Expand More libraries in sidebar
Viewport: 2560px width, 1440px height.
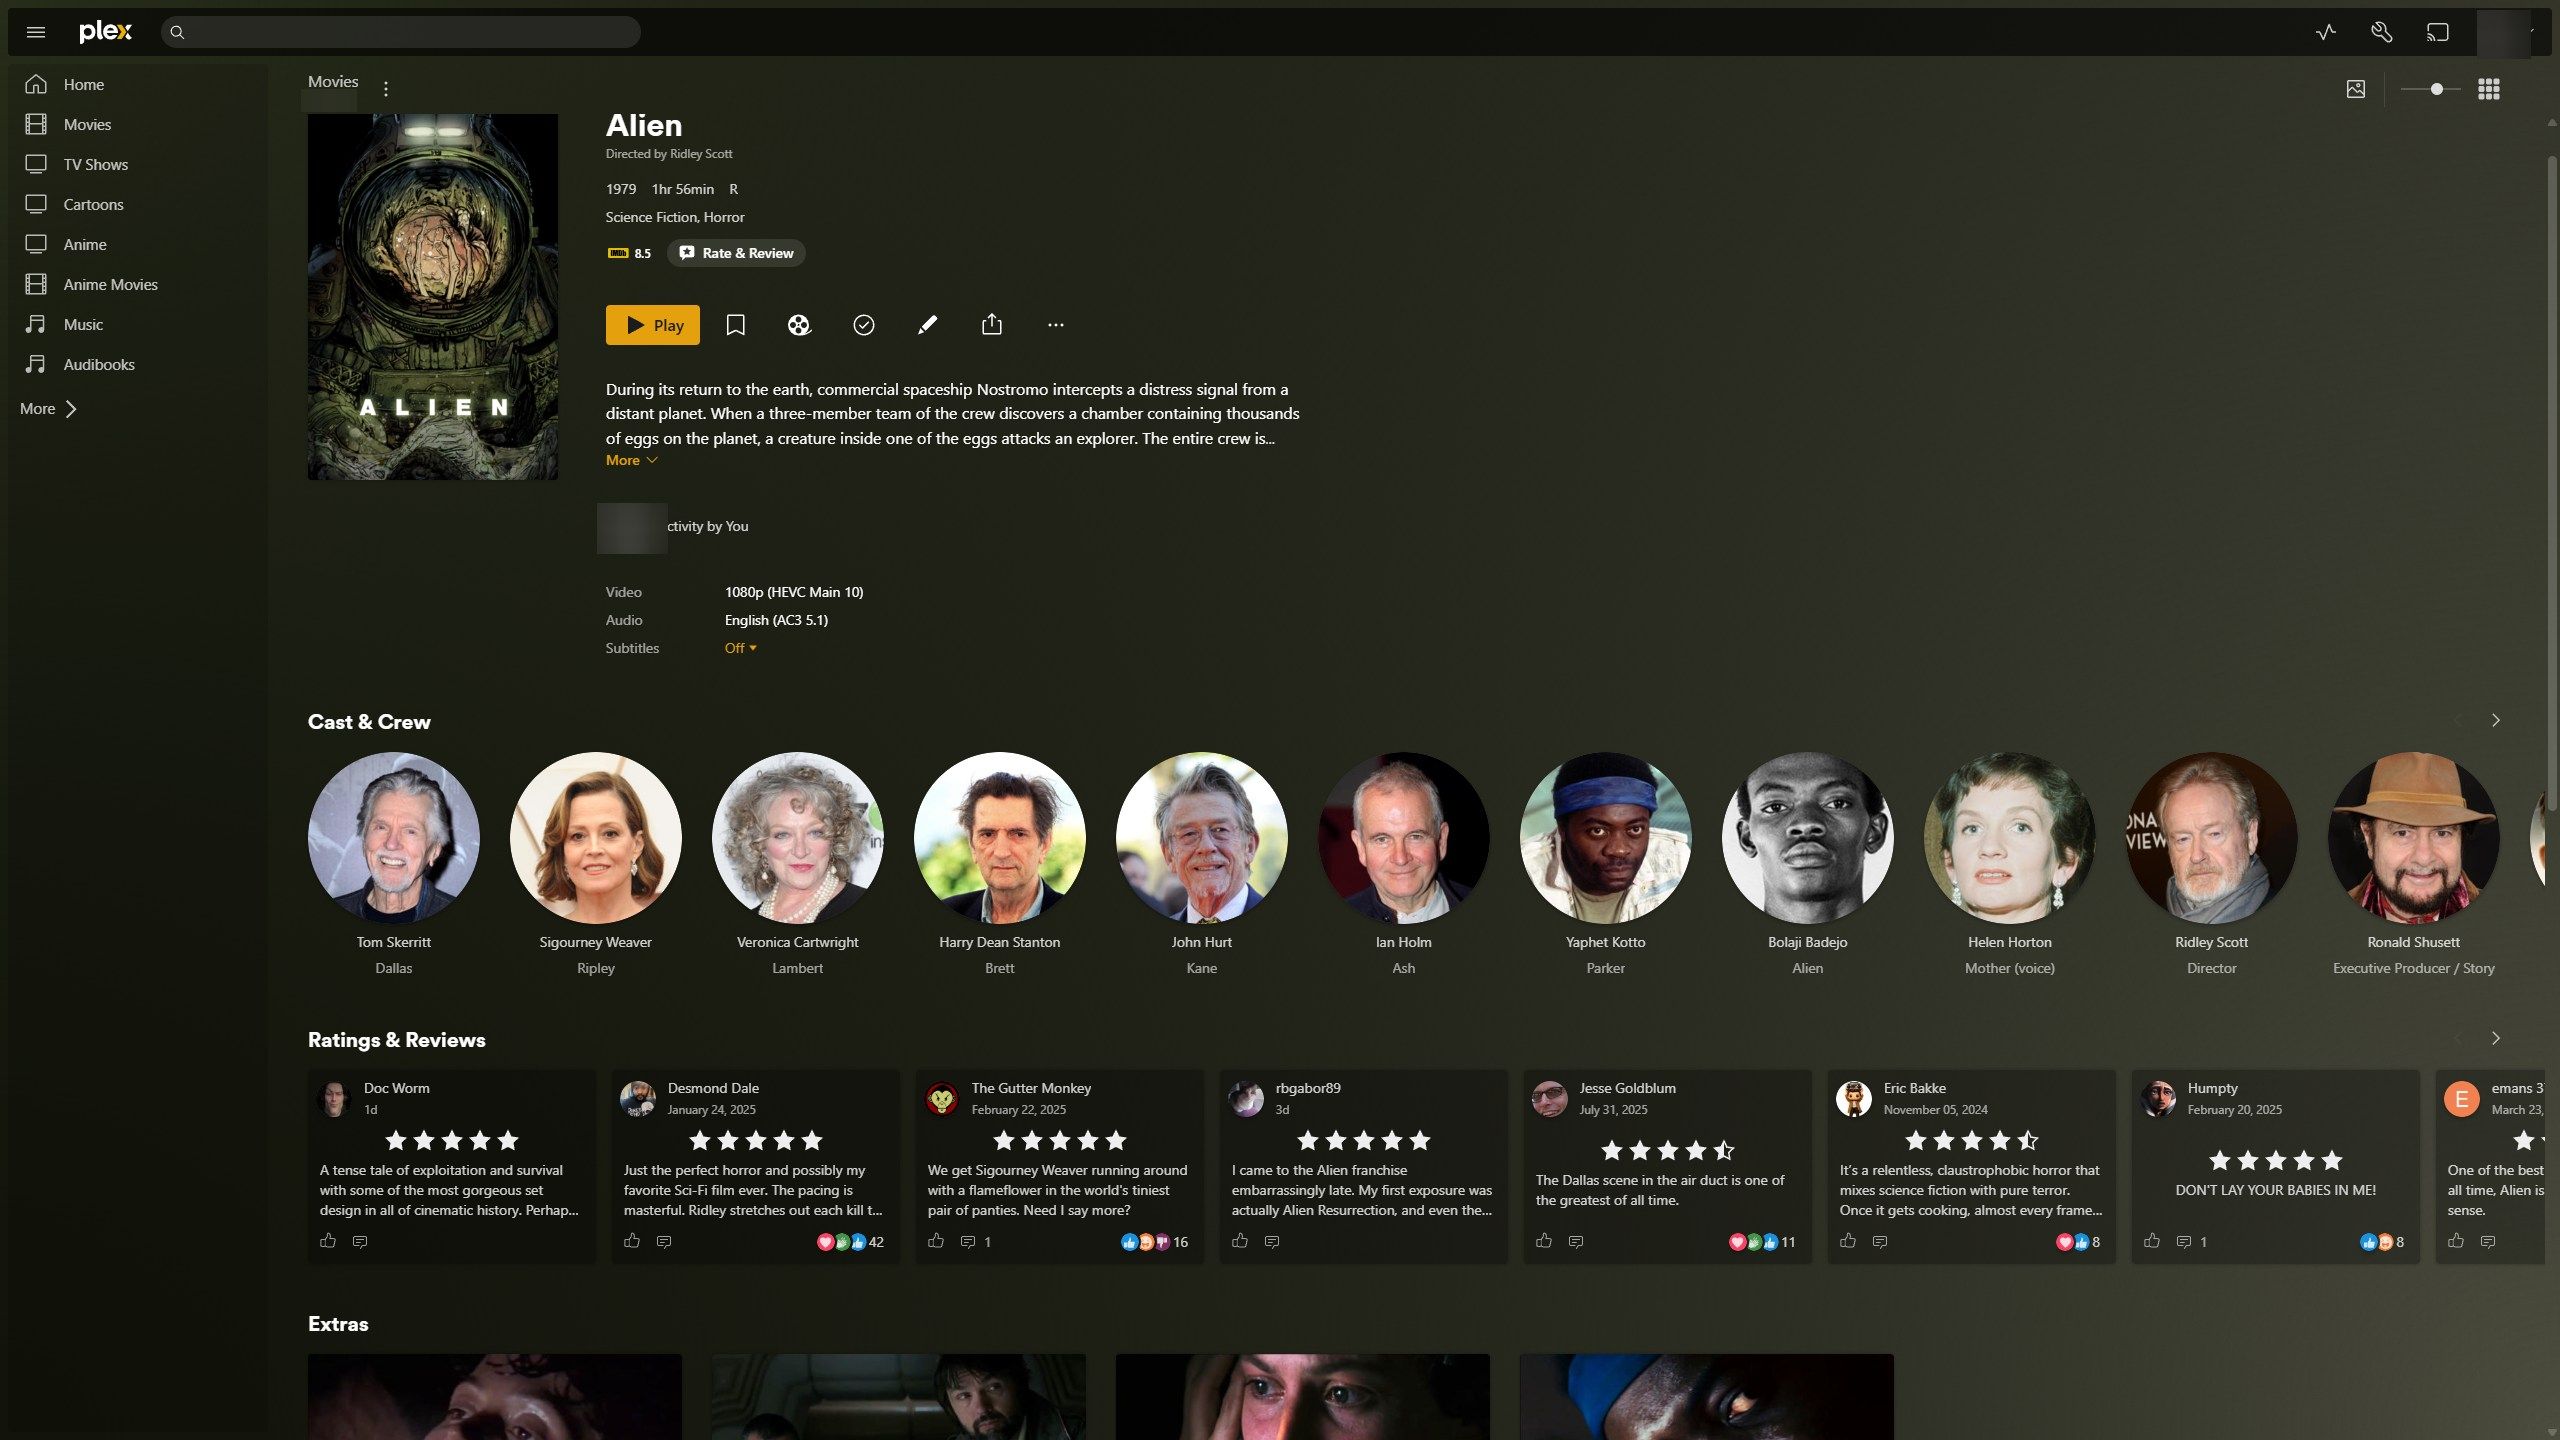49,409
